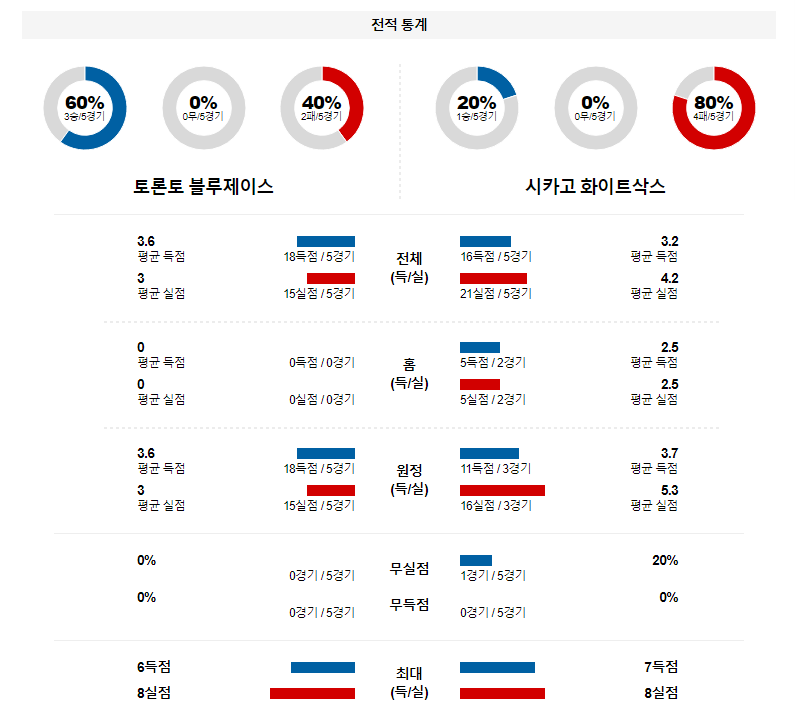Click Toronto's 0% draw donut chart
This screenshot has height=723, width=795.
point(203,108)
